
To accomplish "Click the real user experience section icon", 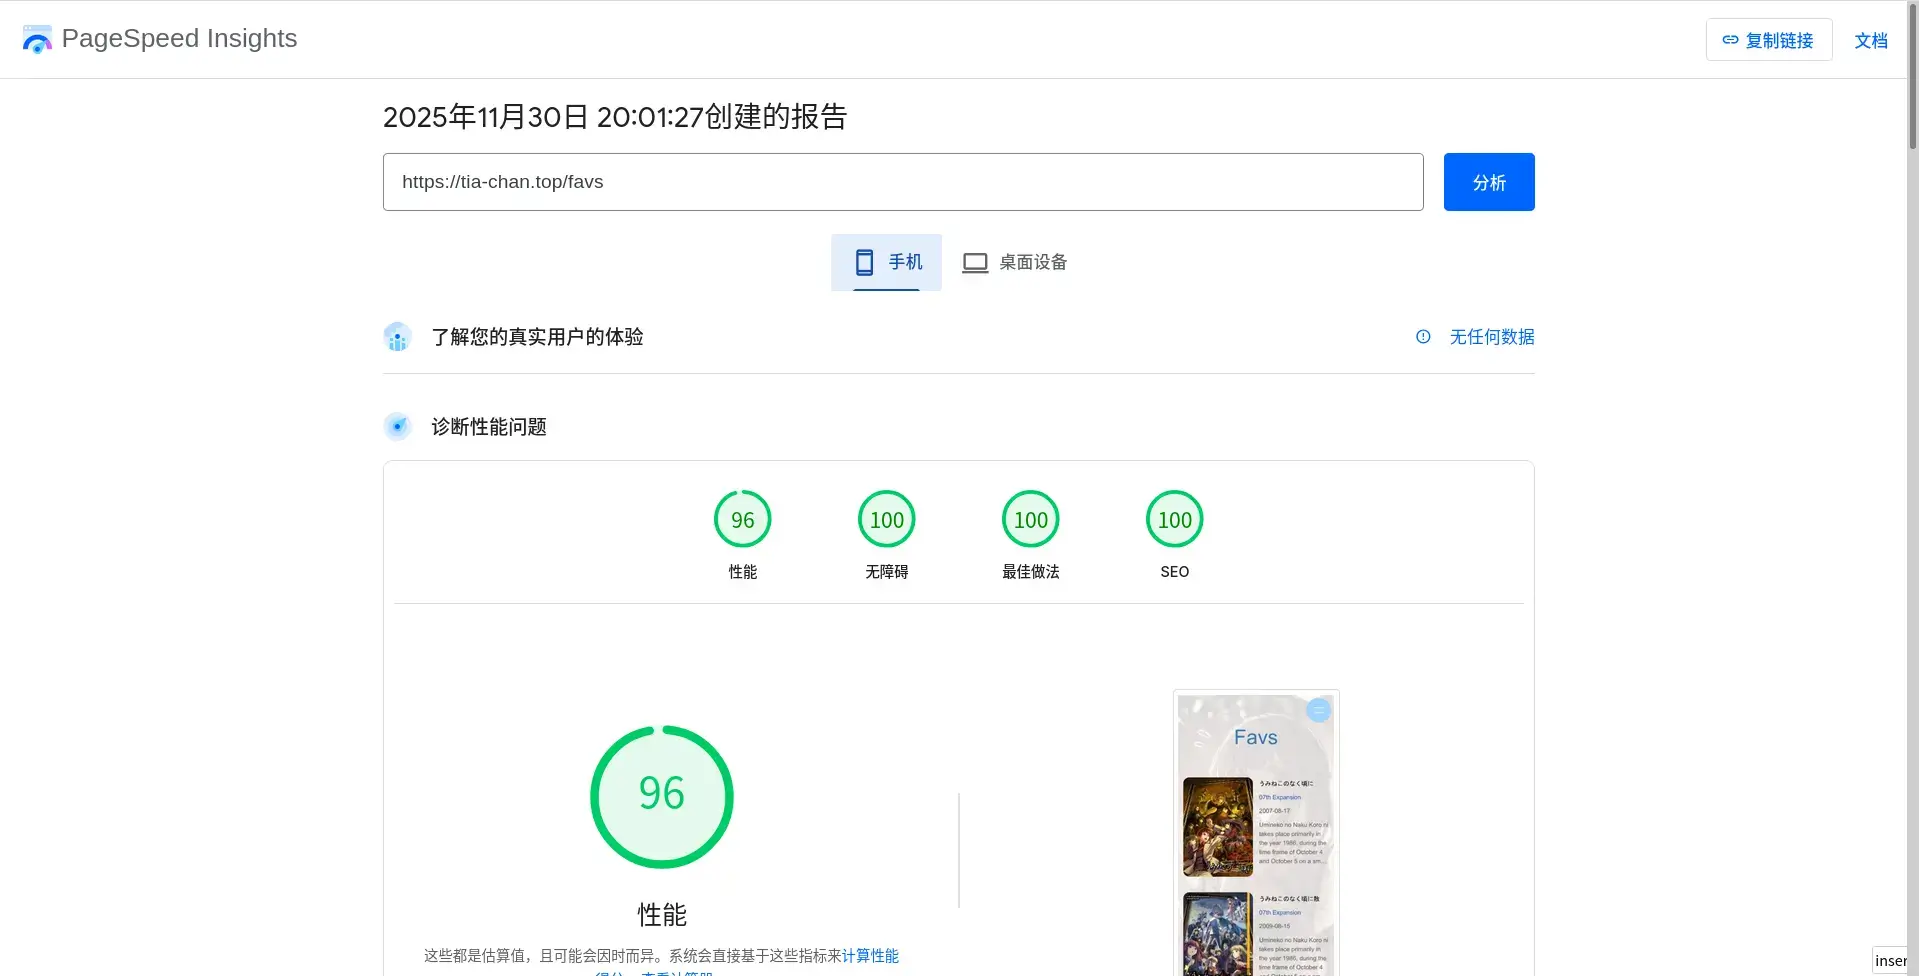I will 398,337.
